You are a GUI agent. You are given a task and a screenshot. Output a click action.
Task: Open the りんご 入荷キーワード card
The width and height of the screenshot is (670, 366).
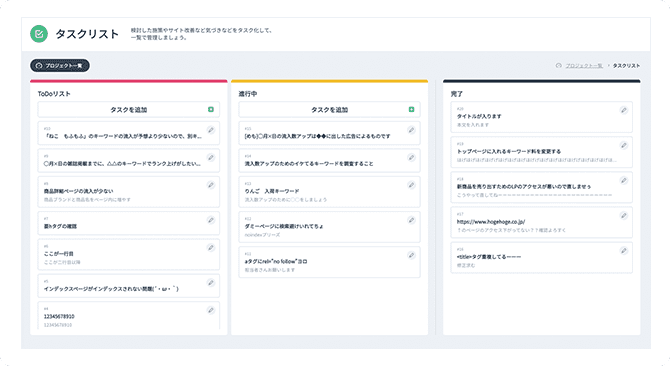[329, 192]
